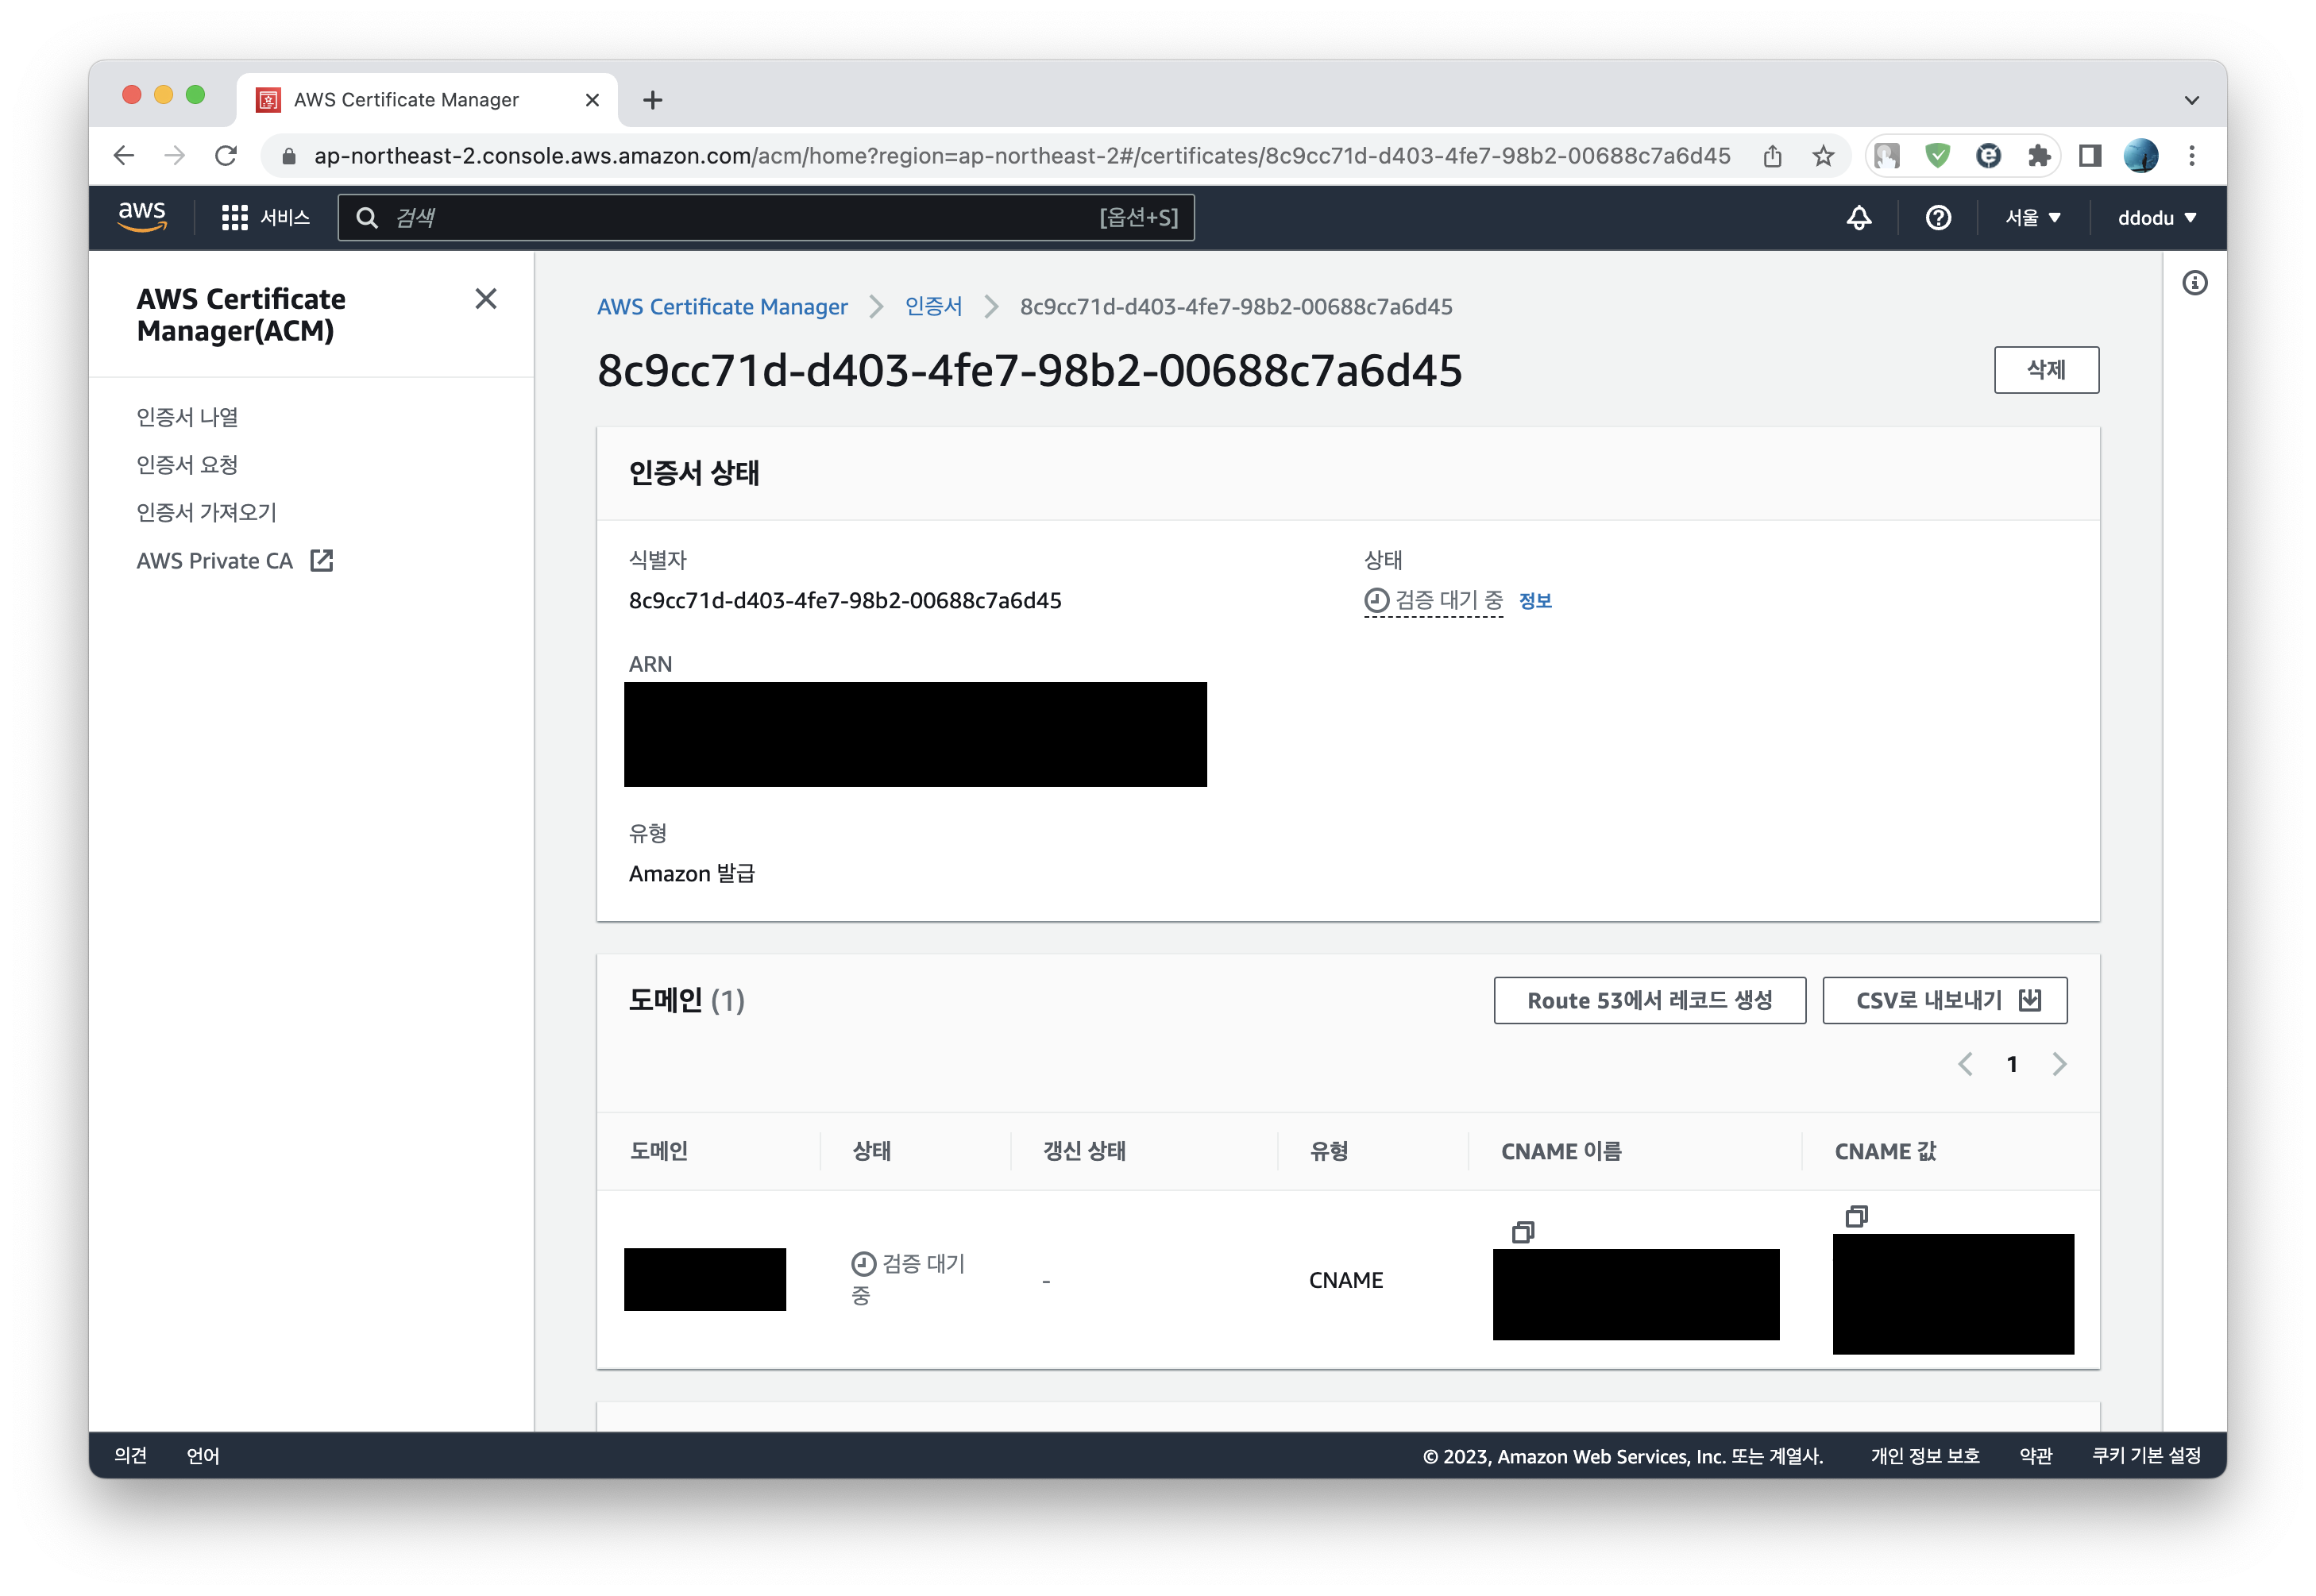Image resolution: width=2316 pixels, height=1596 pixels.
Task: Open 언어 language selector in footer
Action: coord(203,1456)
